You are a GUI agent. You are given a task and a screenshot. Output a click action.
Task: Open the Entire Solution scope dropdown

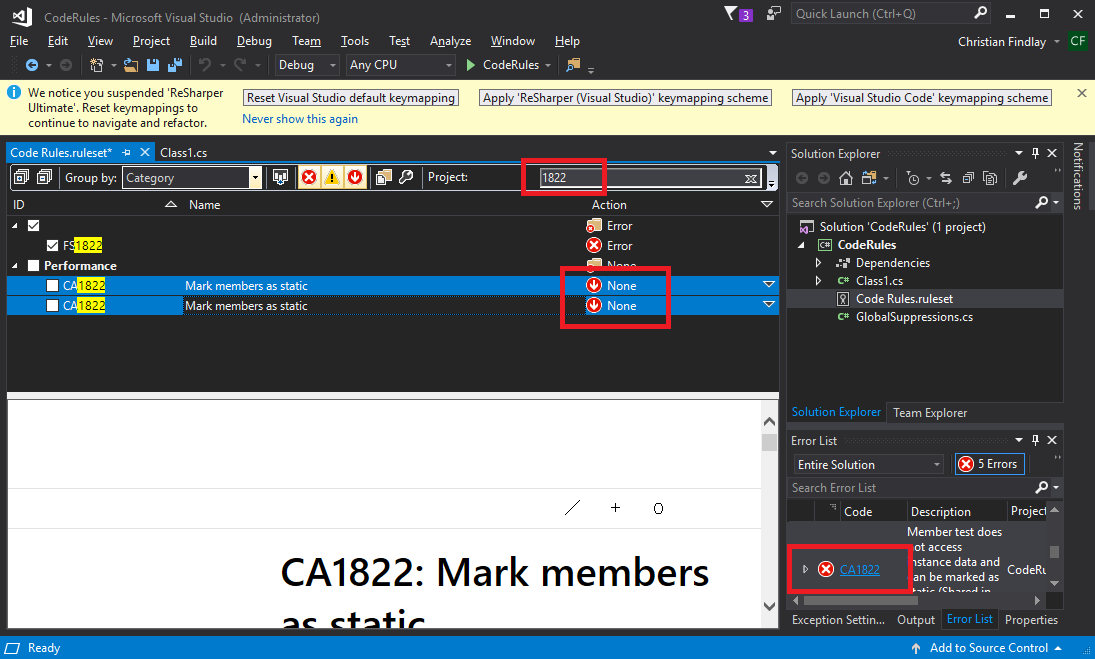coord(868,464)
